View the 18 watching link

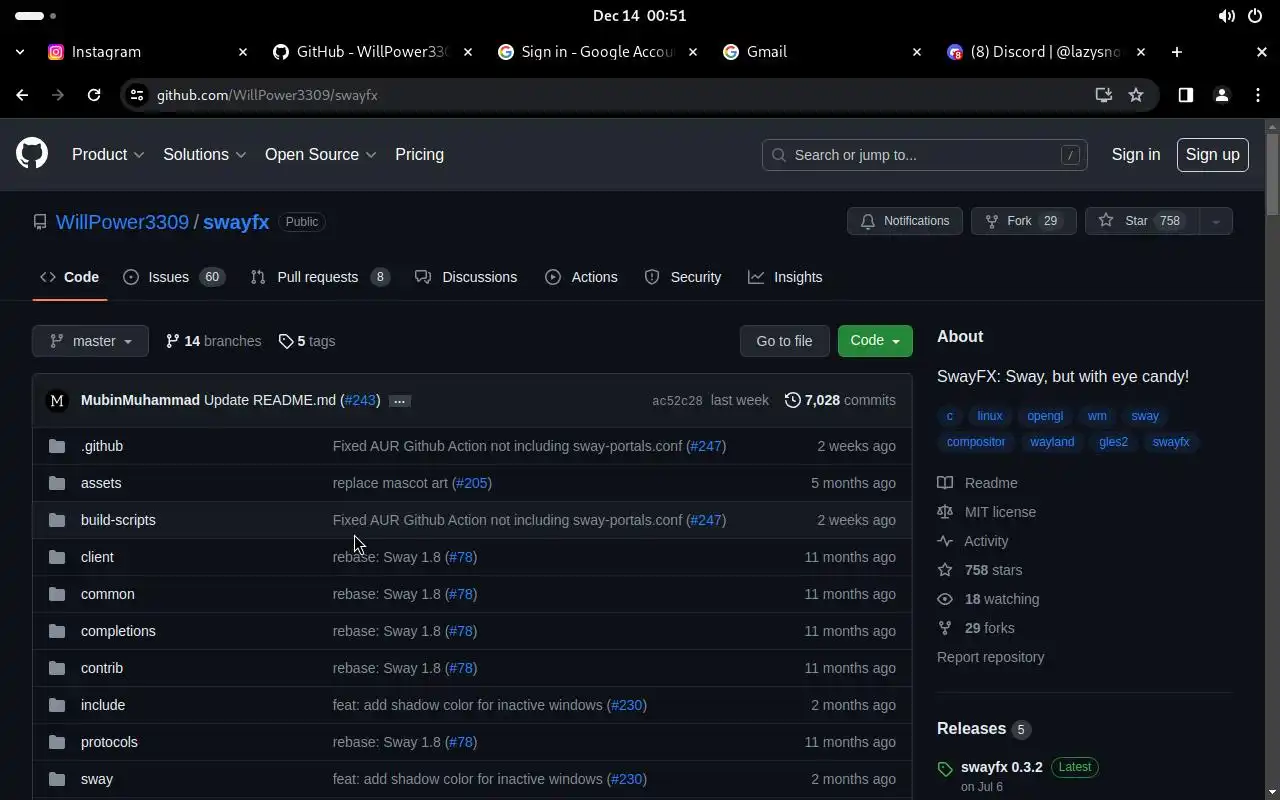pyautogui.click(x=988, y=599)
